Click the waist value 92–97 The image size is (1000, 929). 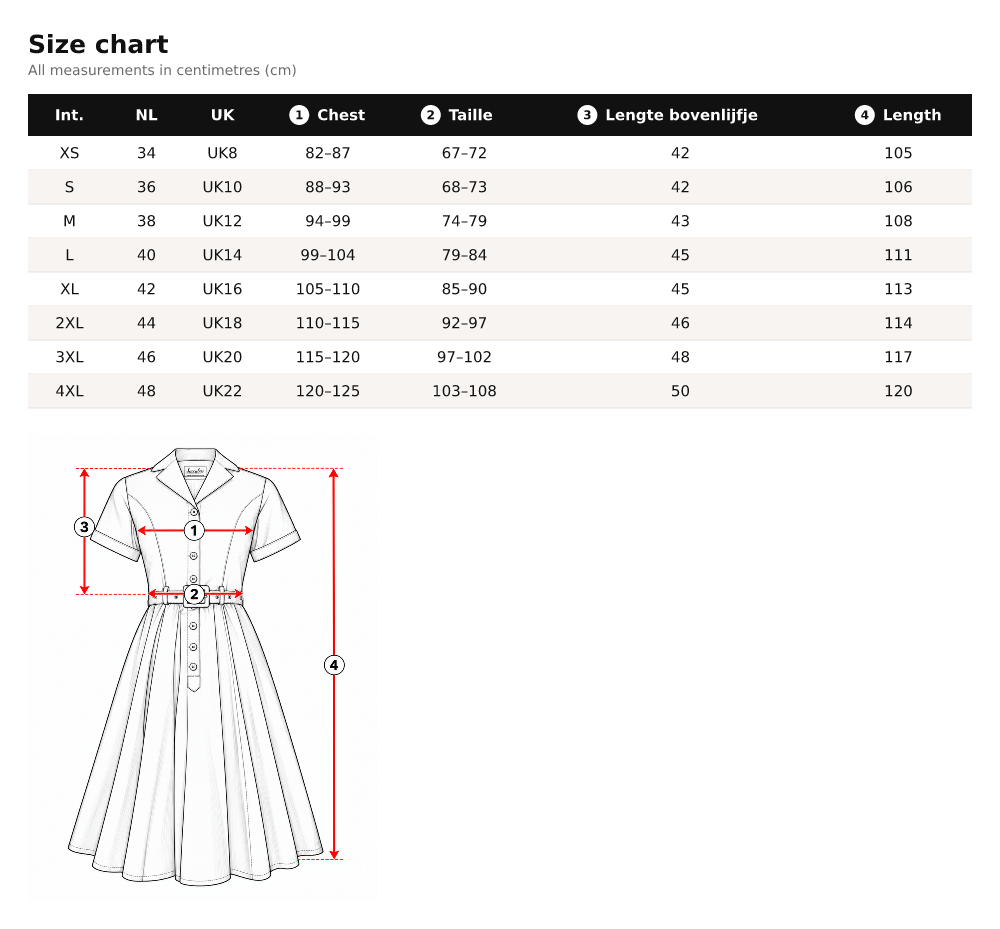(464, 323)
